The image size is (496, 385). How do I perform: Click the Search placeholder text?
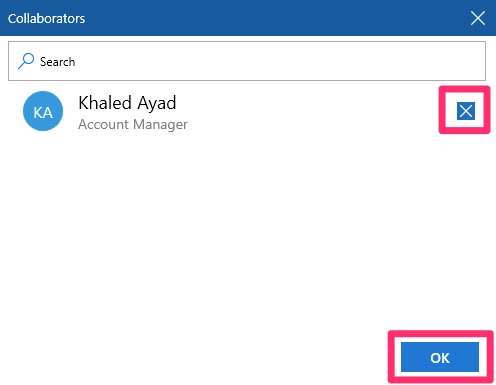[x=57, y=62]
